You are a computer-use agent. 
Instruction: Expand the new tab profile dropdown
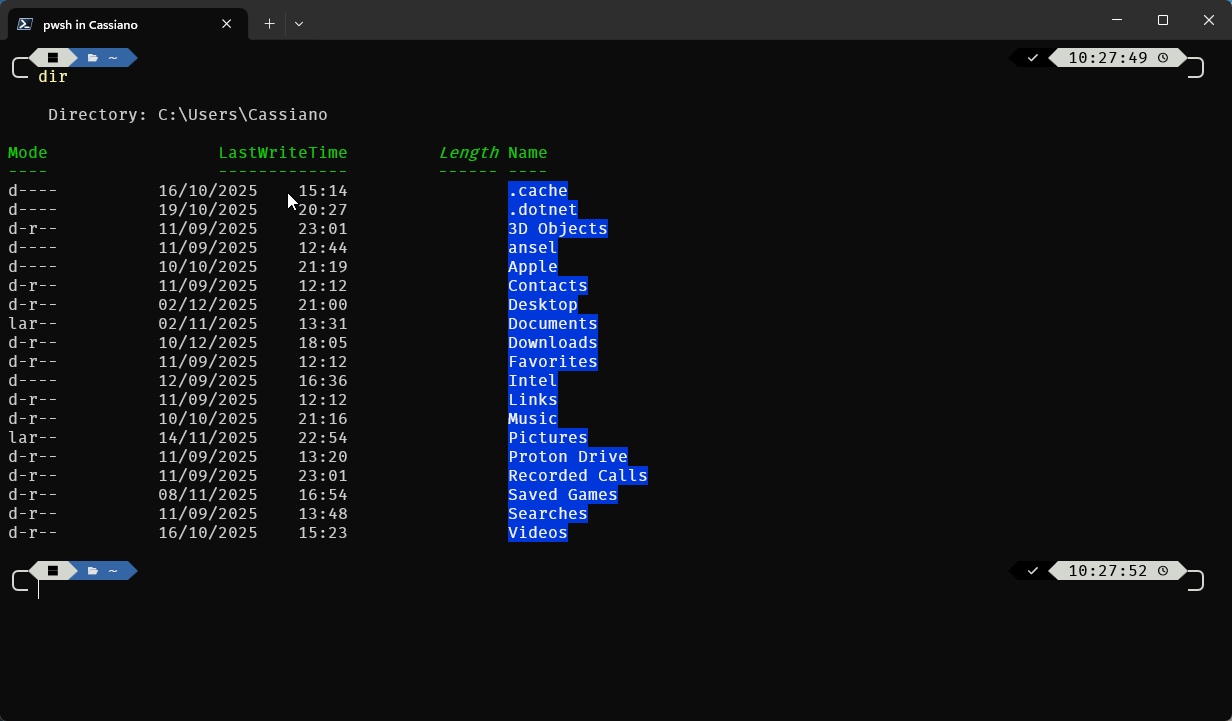298,24
